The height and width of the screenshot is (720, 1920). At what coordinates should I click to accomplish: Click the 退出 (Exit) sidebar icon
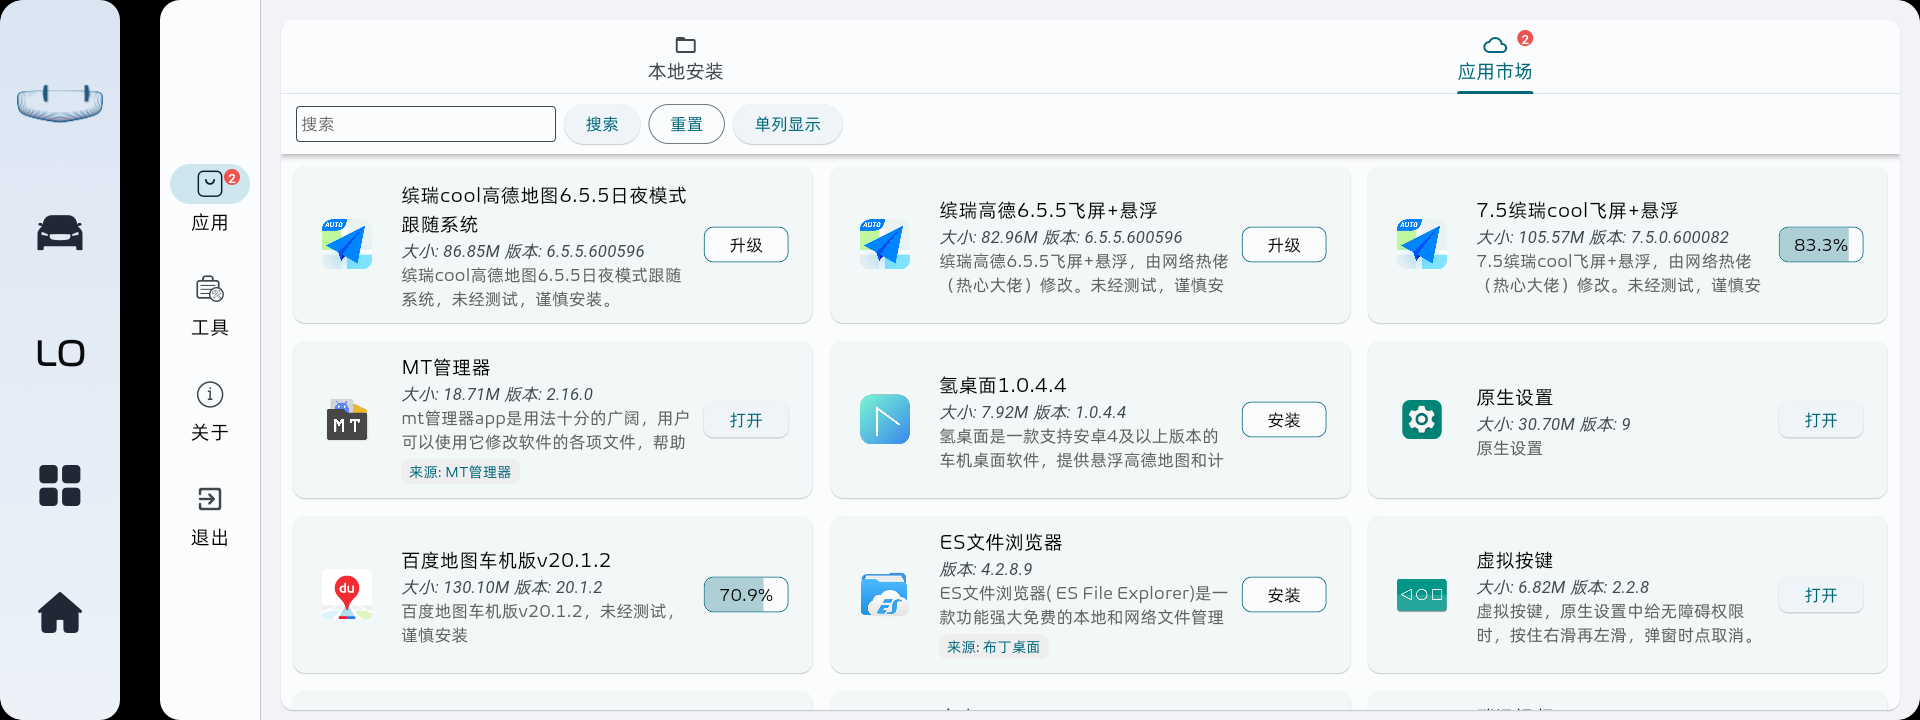(210, 499)
